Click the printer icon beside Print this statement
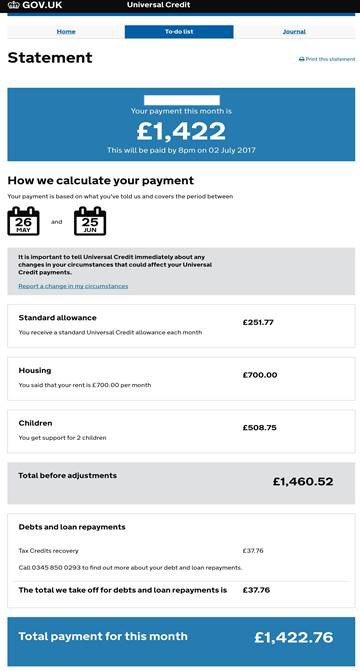 301,59
